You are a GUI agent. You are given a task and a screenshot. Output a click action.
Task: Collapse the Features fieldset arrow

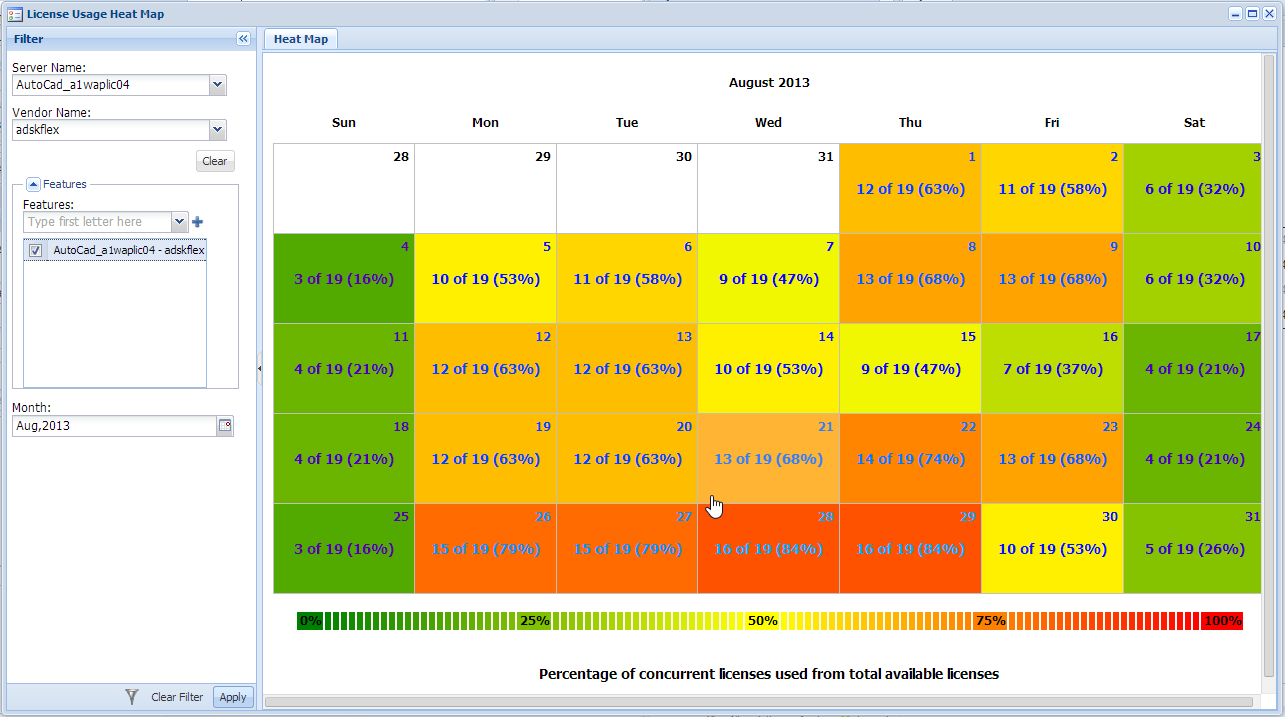(33, 184)
